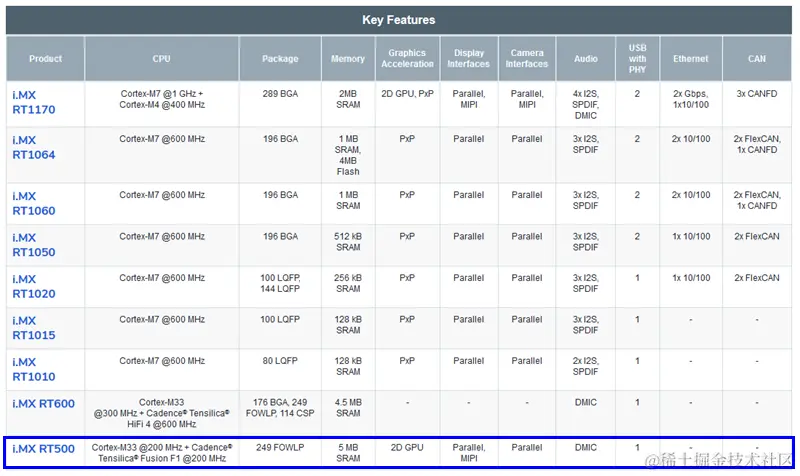Viewport: 800px width, 476px height.
Task: Select the '4.5 MB SRAM' memory cell
Action: tap(348, 413)
